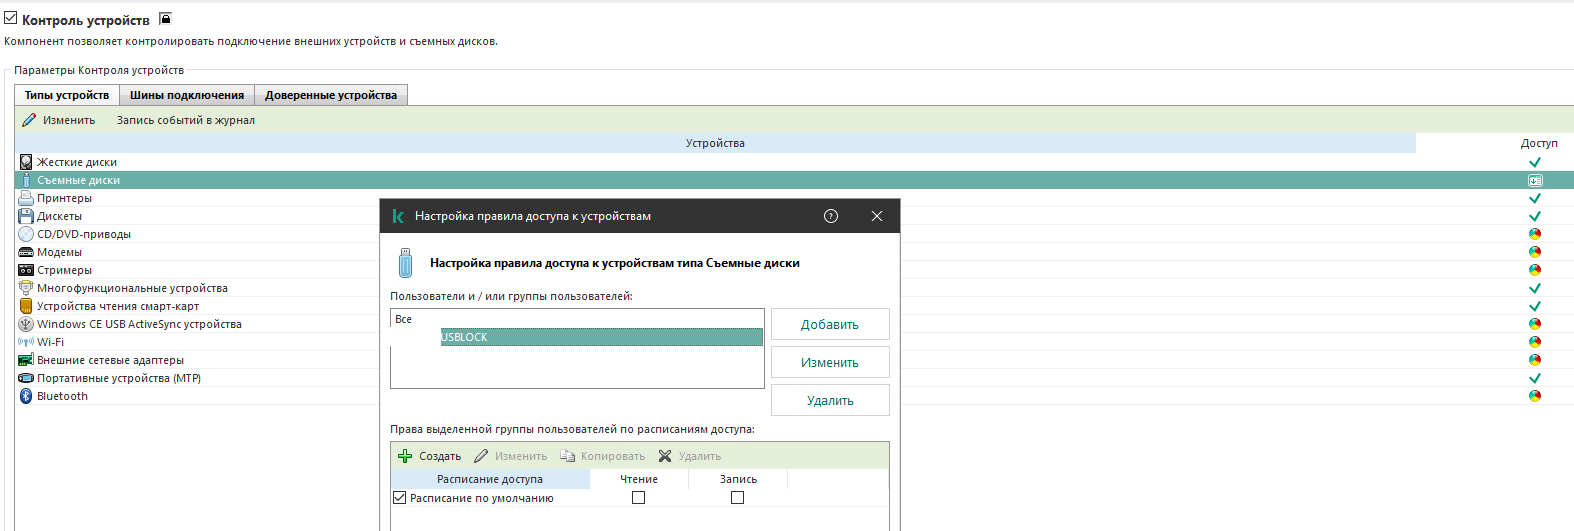Screen dimensions: 1574x531
Task: Click the Bluetooth device icon
Action: point(26,396)
